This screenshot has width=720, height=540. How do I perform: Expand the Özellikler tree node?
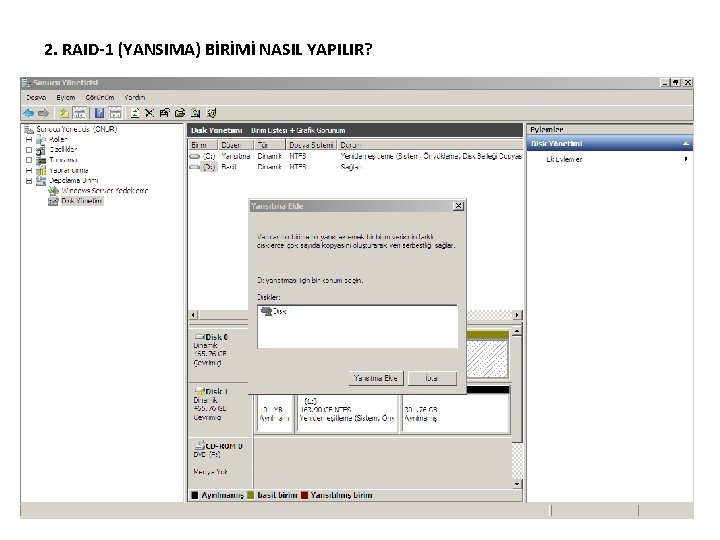click(29, 150)
